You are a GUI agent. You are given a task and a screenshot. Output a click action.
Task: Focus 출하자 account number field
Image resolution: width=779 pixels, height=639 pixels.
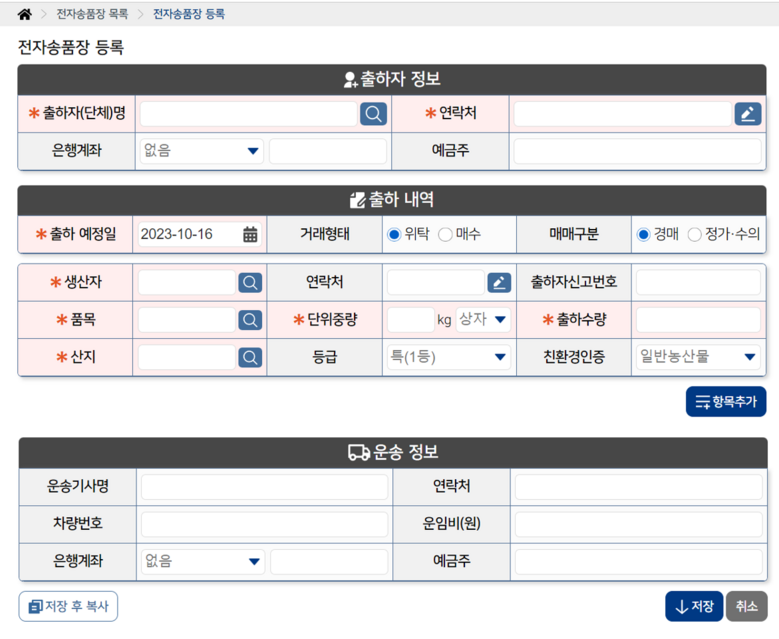[328, 151]
